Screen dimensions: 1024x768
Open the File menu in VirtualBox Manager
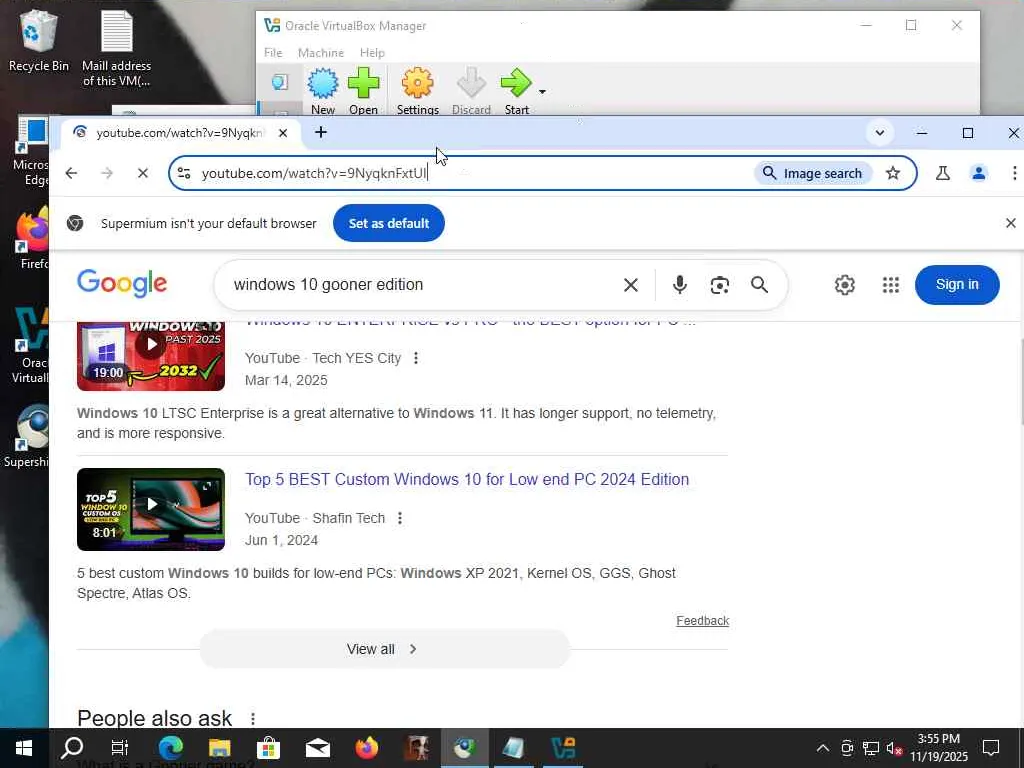click(x=273, y=53)
